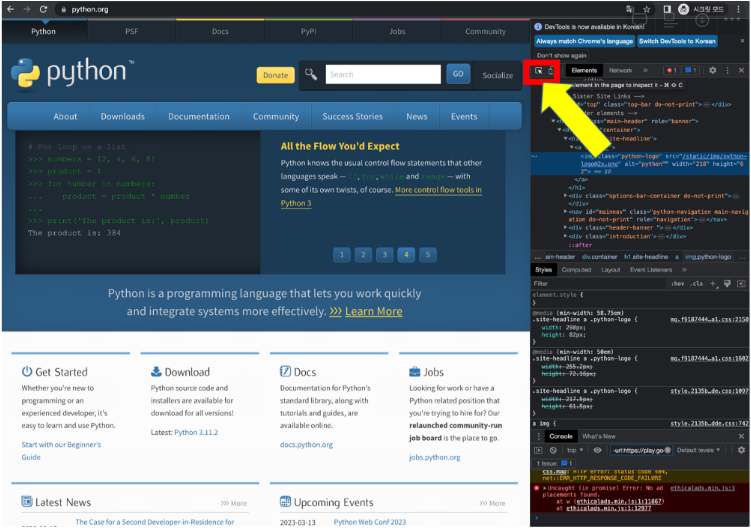The height and width of the screenshot is (528, 751).
Task: Add a new style rule plus icon
Action: [713, 284]
